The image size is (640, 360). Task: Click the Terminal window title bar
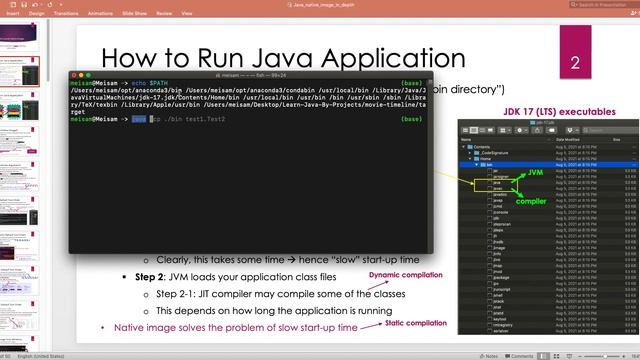[251, 76]
